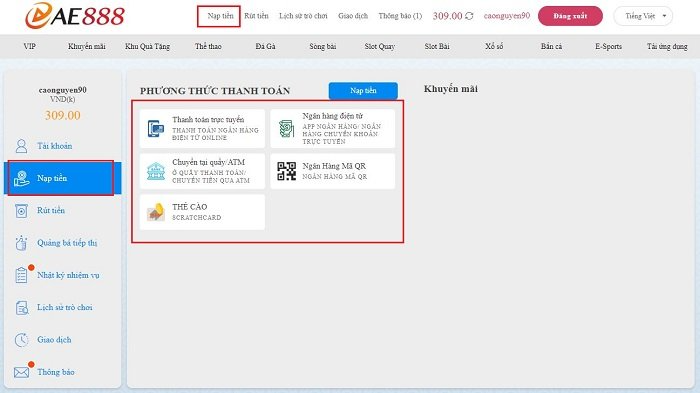700x393 pixels.
Task: Go to the VIP menu
Action: point(29,46)
